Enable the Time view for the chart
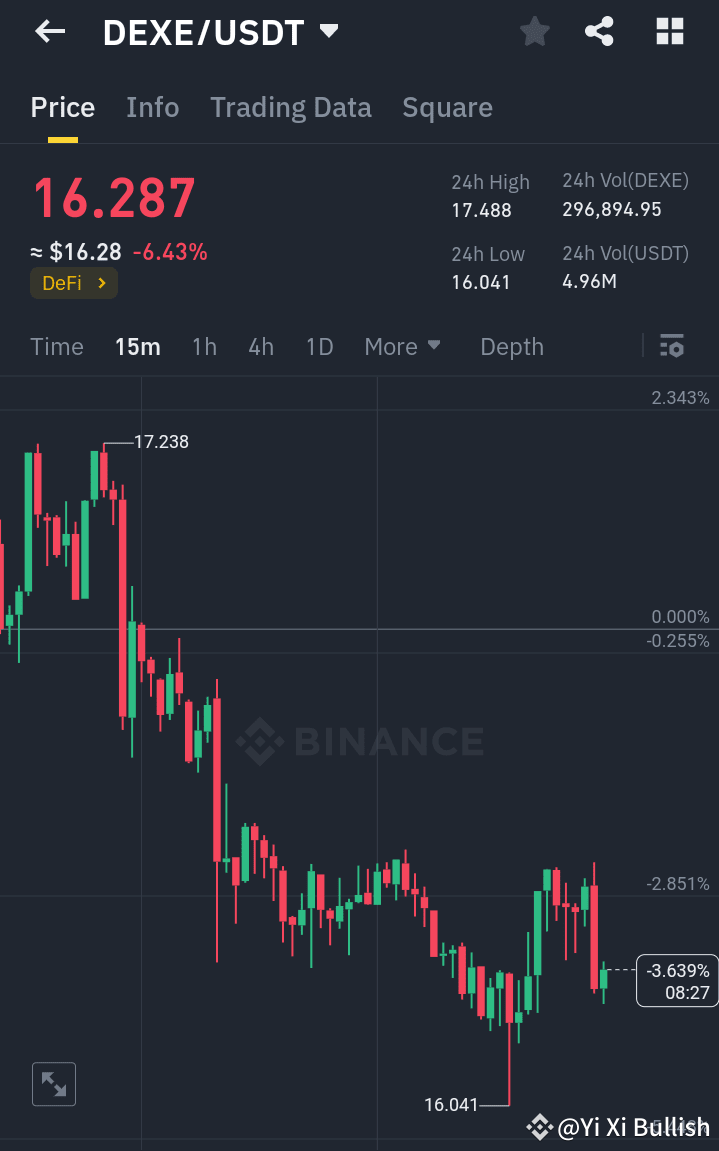The width and height of the screenshot is (719, 1151). [56, 346]
